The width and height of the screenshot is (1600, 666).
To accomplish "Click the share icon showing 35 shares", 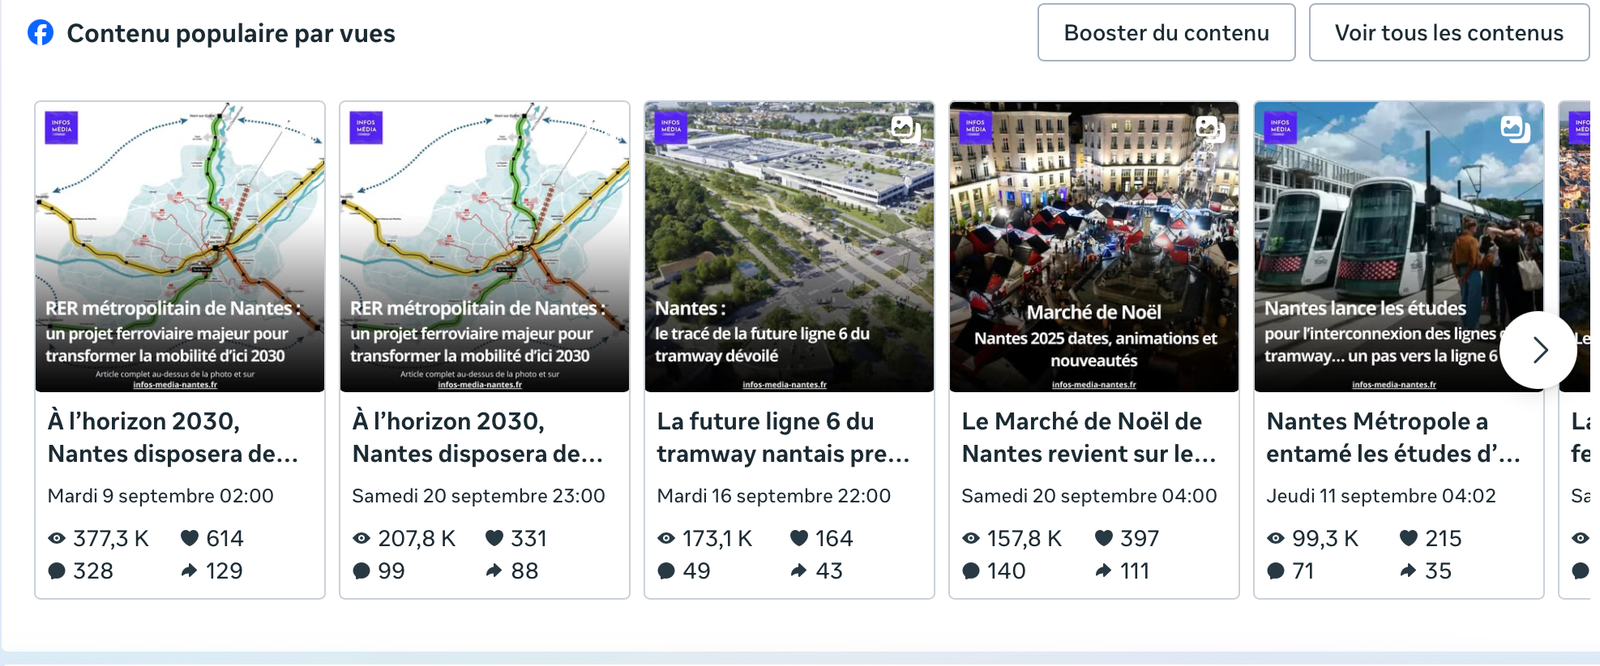I will pos(1408,571).
